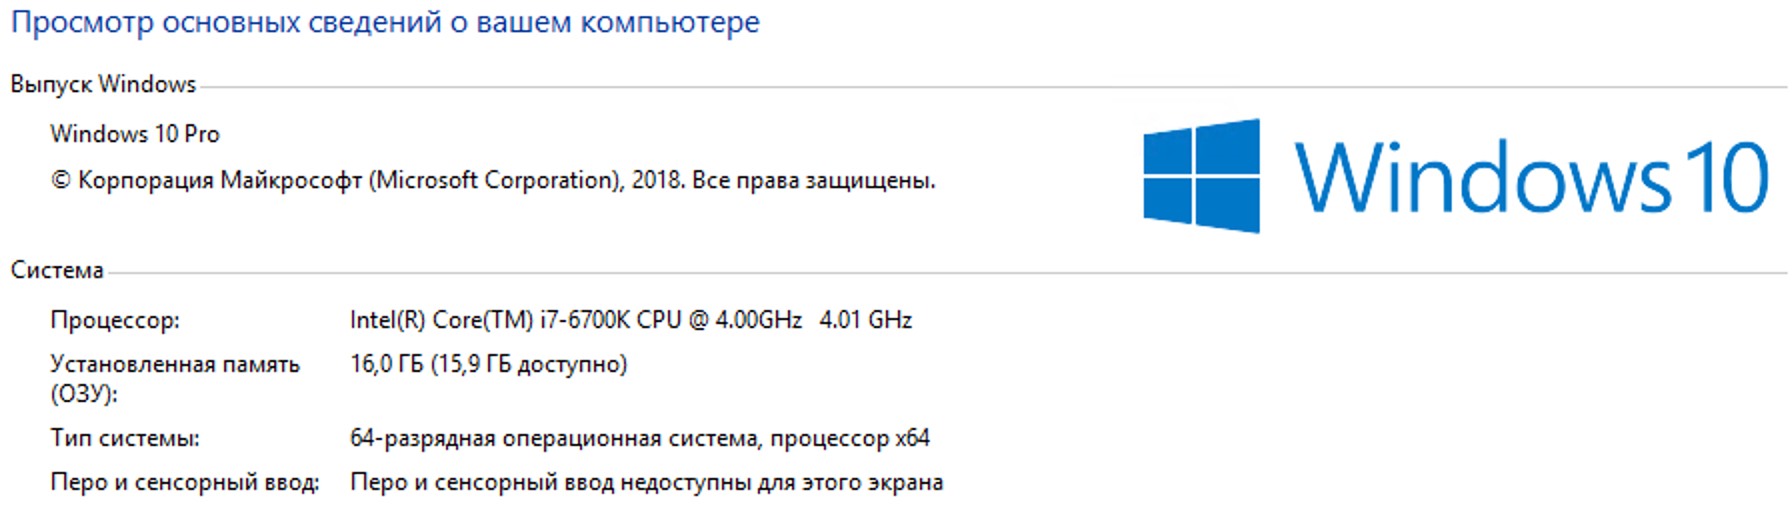Click the "Установленная память (ОЗУ):" label

[x=174, y=378]
